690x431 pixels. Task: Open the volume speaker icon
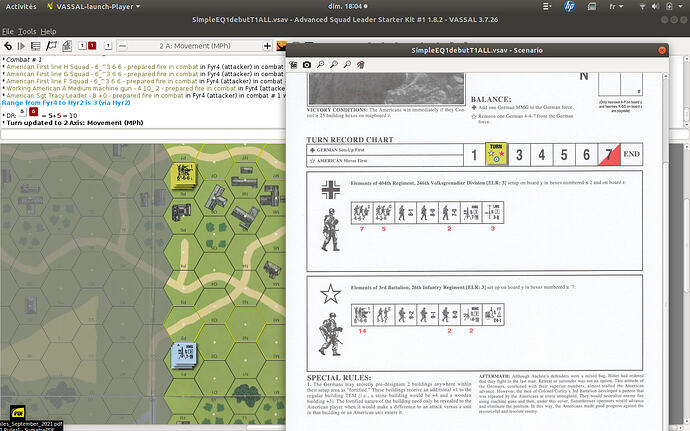pyautogui.click(x=656, y=6)
